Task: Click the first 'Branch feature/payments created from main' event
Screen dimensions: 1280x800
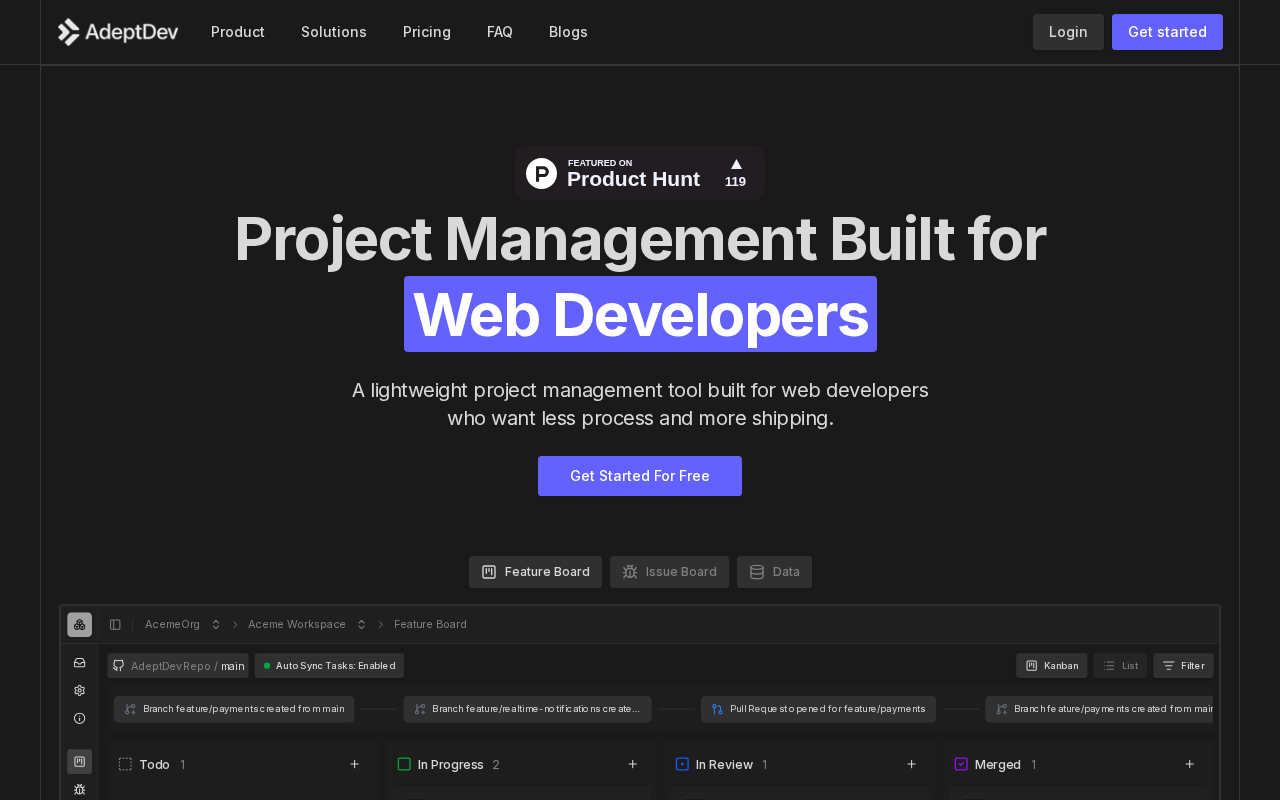Action: coord(234,709)
